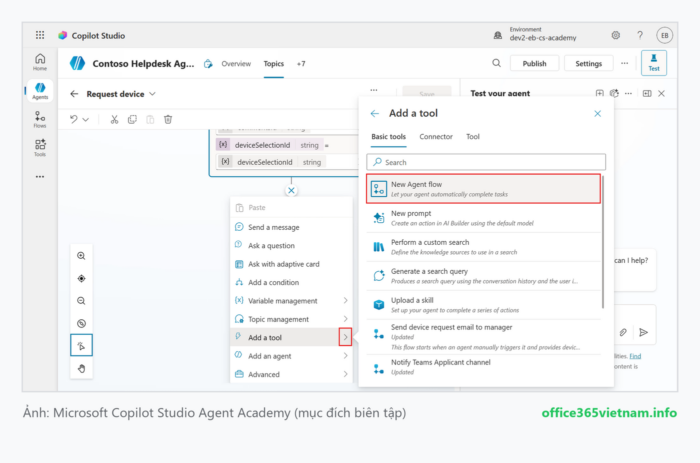The width and height of the screenshot is (700, 463).
Task: Open the +7 more tabs dropdown
Action: (x=301, y=64)
